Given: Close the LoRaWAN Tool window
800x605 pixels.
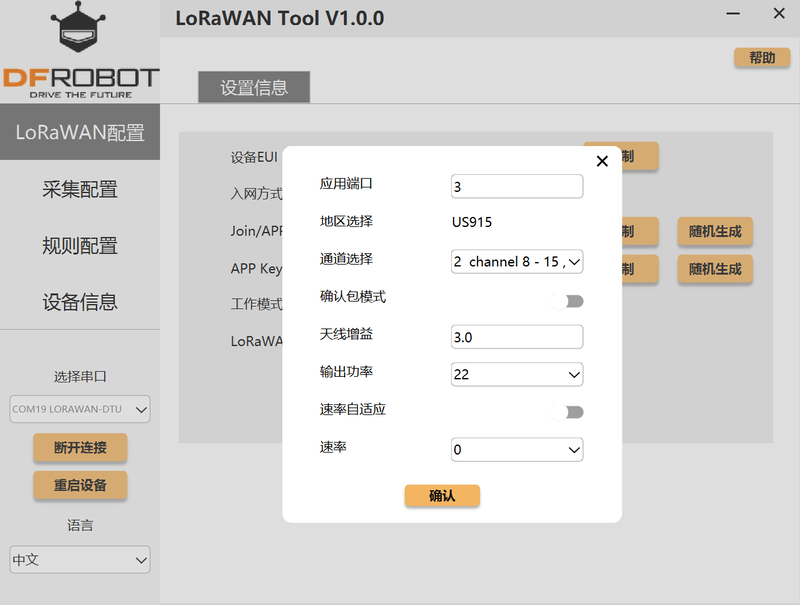Looking at the screenshot, I should point(779,14).
